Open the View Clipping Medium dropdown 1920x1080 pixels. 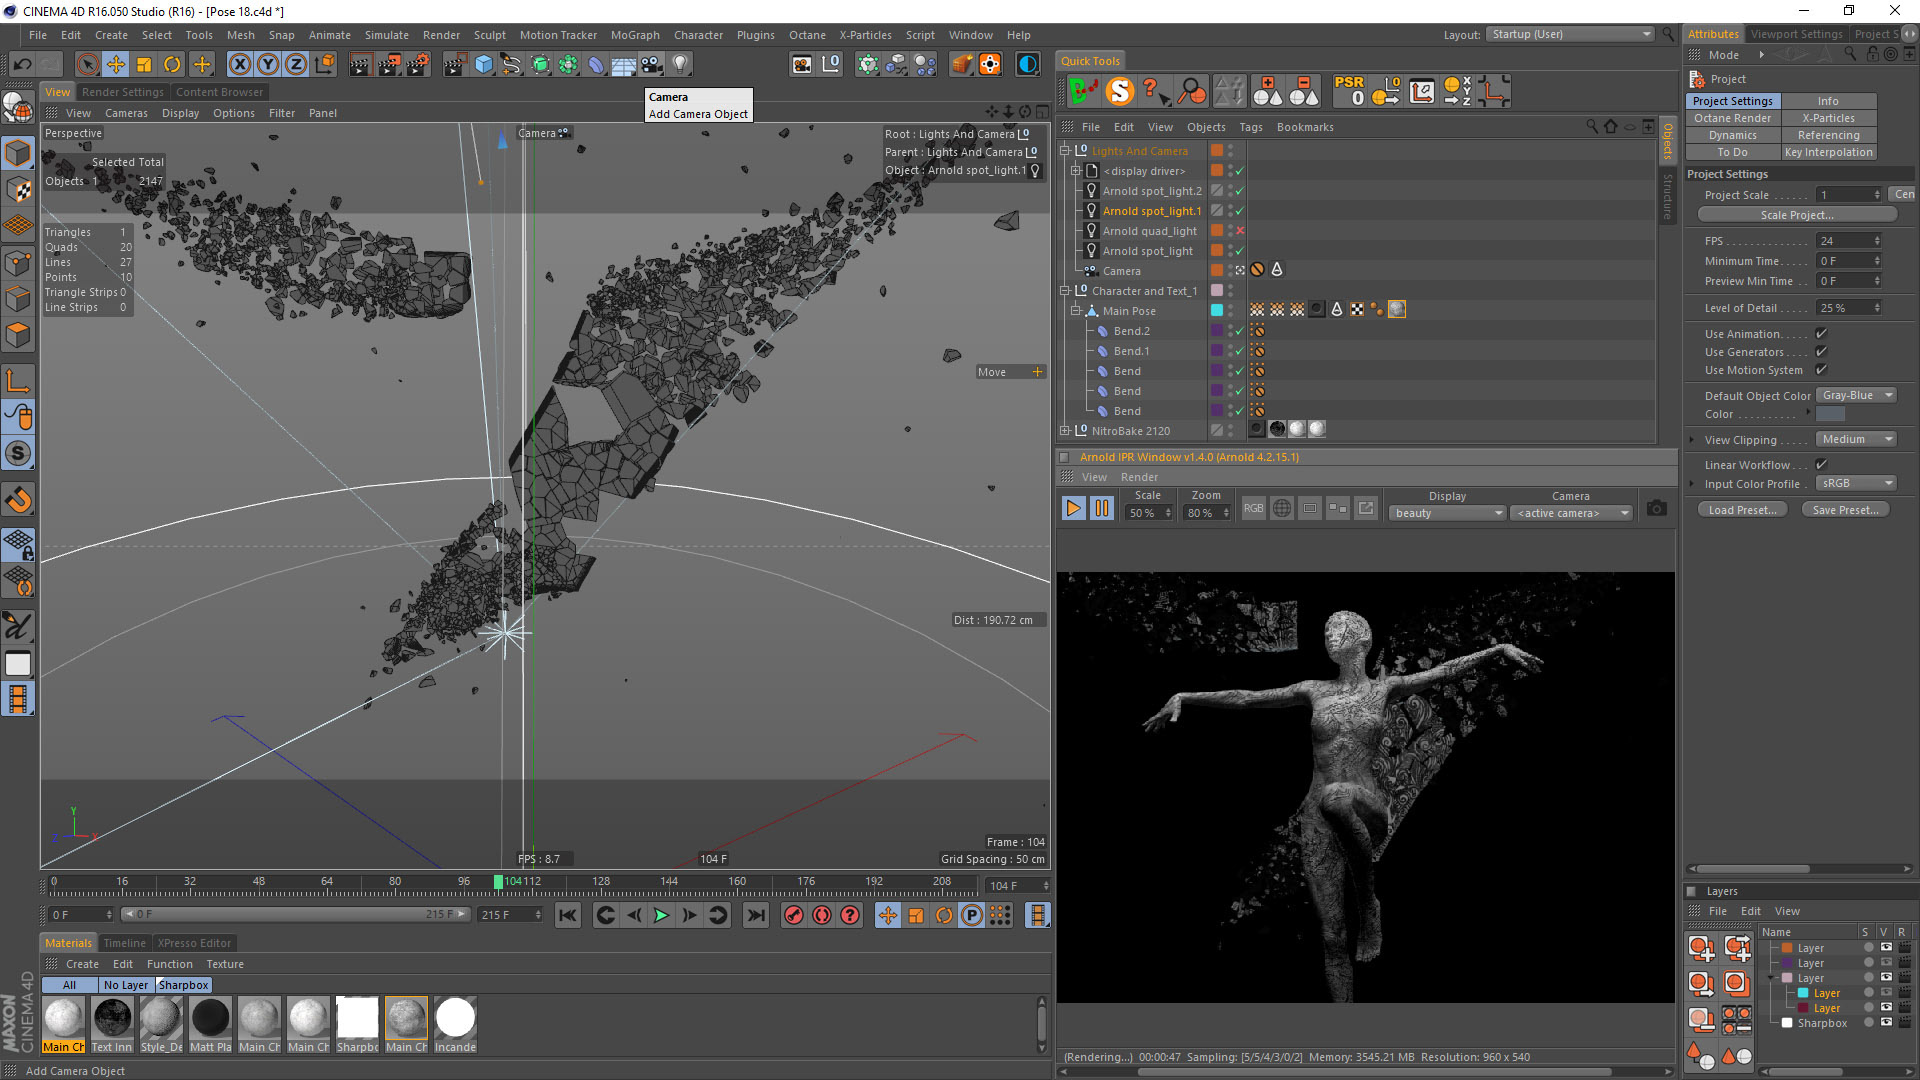[1855, 440]
